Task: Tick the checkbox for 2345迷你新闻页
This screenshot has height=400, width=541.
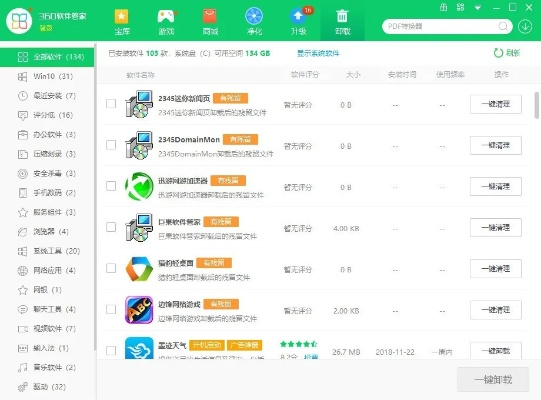Action: [111, 104]
